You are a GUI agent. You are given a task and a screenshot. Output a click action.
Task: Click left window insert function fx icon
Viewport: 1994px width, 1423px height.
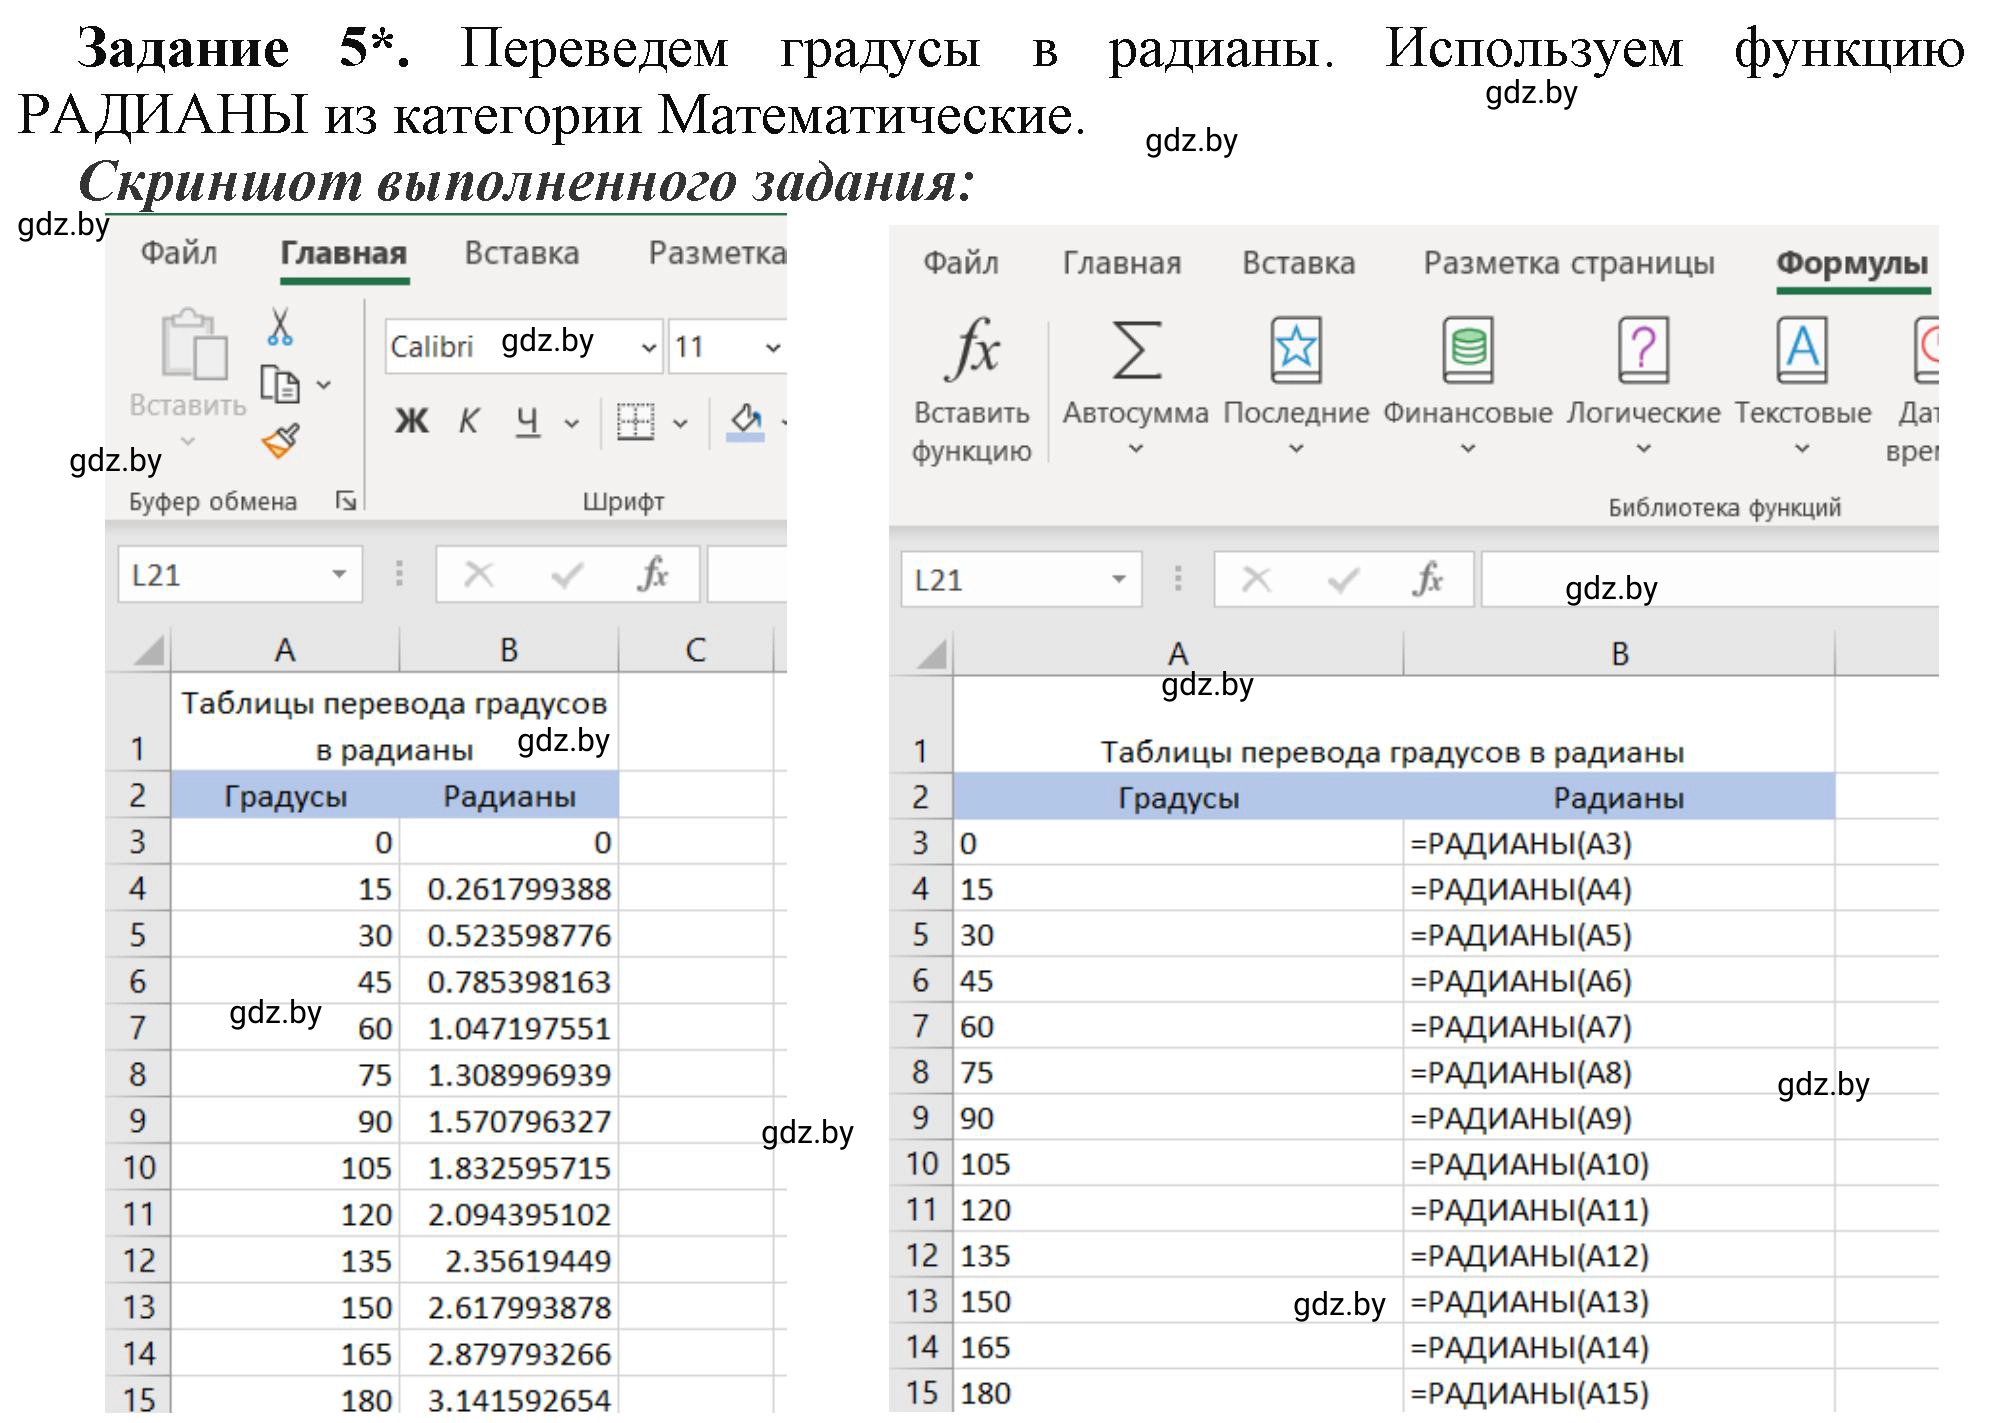pyautogui.click(x=653, y=574)
